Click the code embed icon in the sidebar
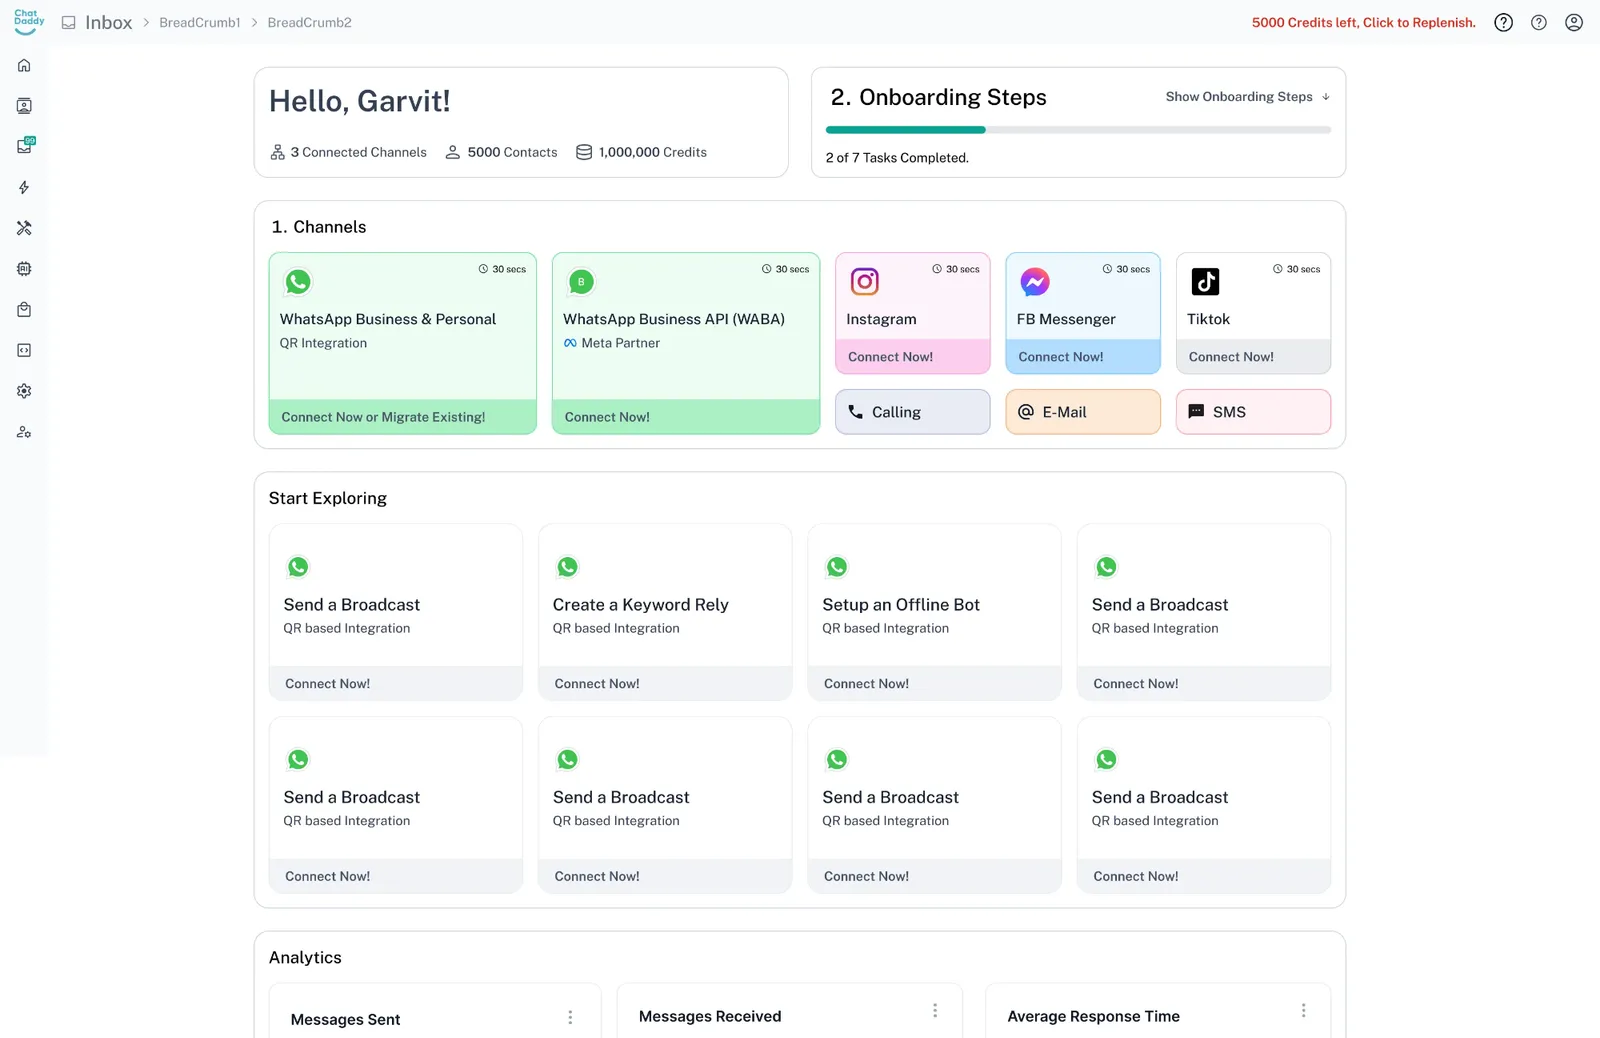The height and width of the screenshot is (1038, 1600). click(x=24, y=351)
